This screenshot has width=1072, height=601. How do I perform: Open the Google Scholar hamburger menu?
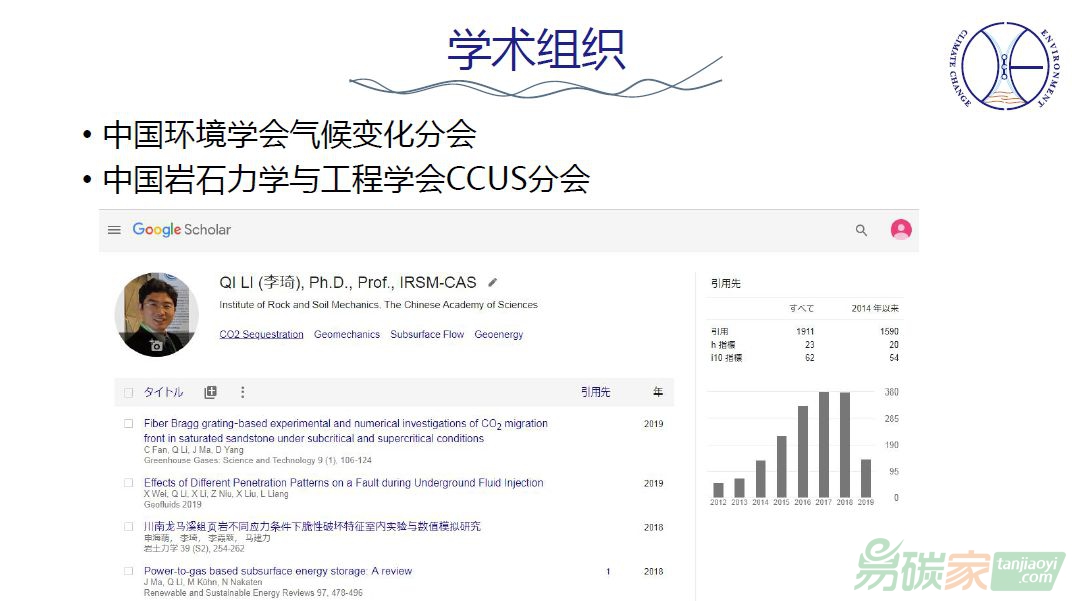(x=114, y=230)
